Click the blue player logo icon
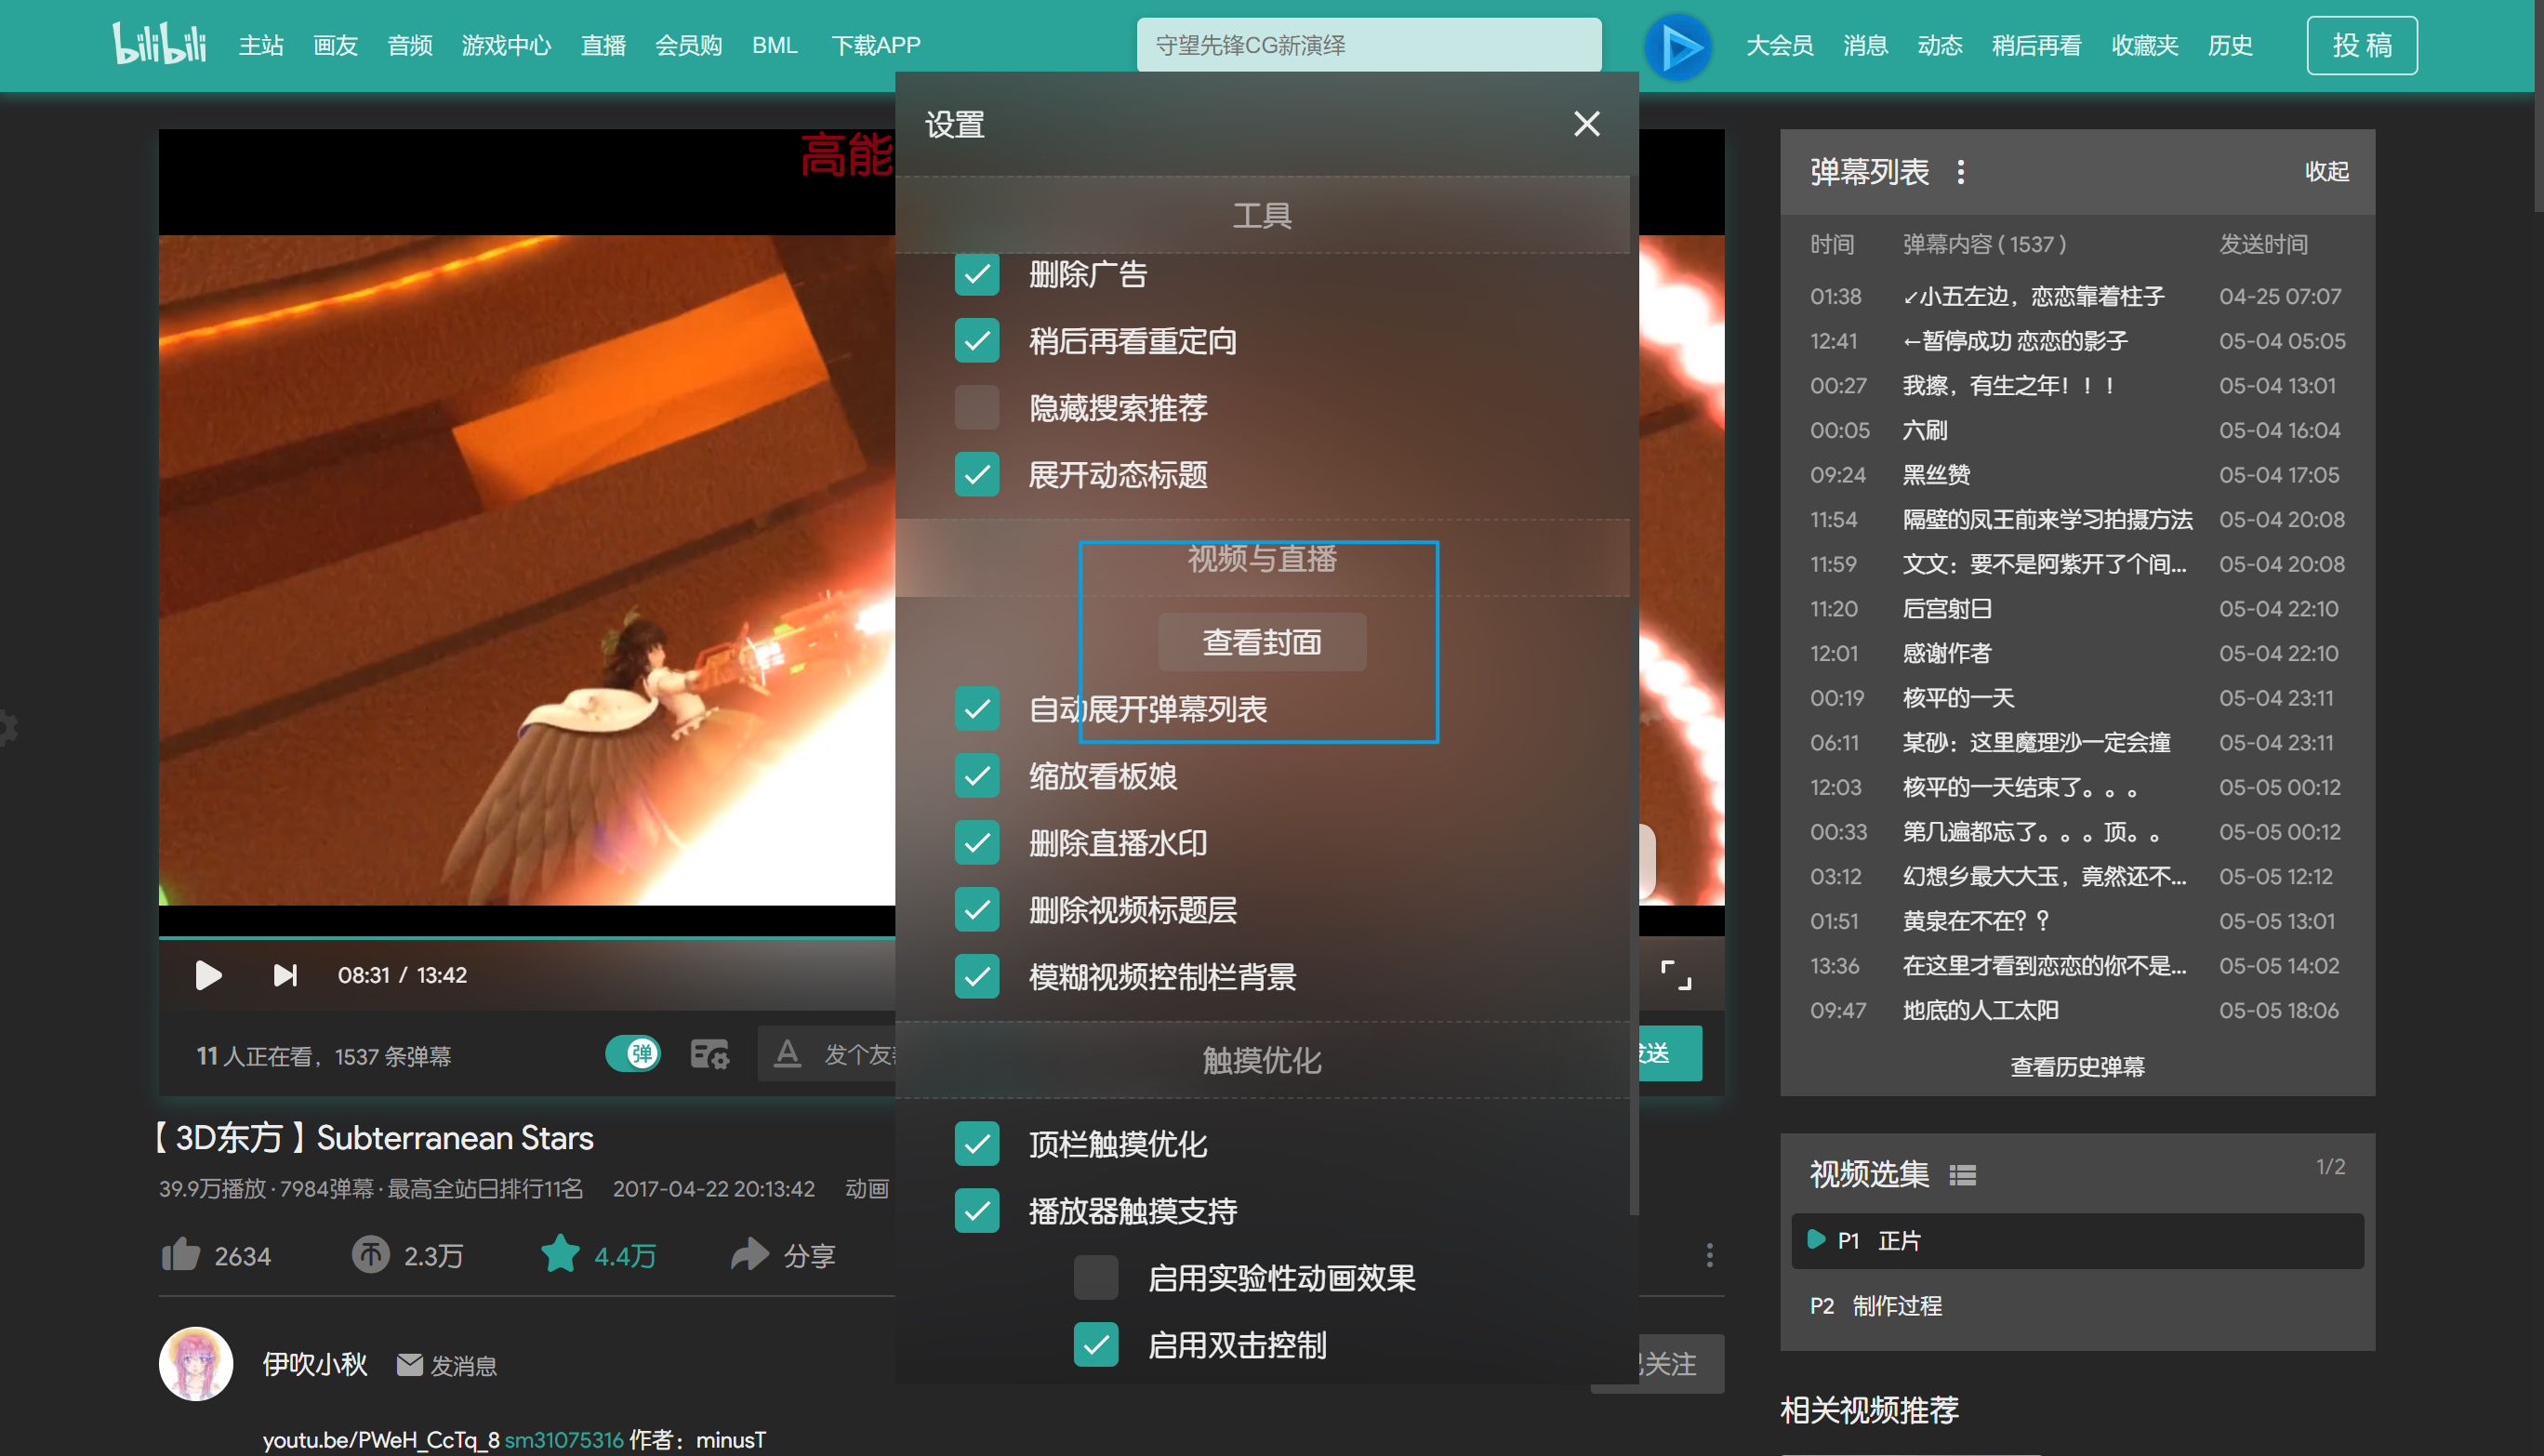The image size is (2544, 1456). pos(1678,46)
